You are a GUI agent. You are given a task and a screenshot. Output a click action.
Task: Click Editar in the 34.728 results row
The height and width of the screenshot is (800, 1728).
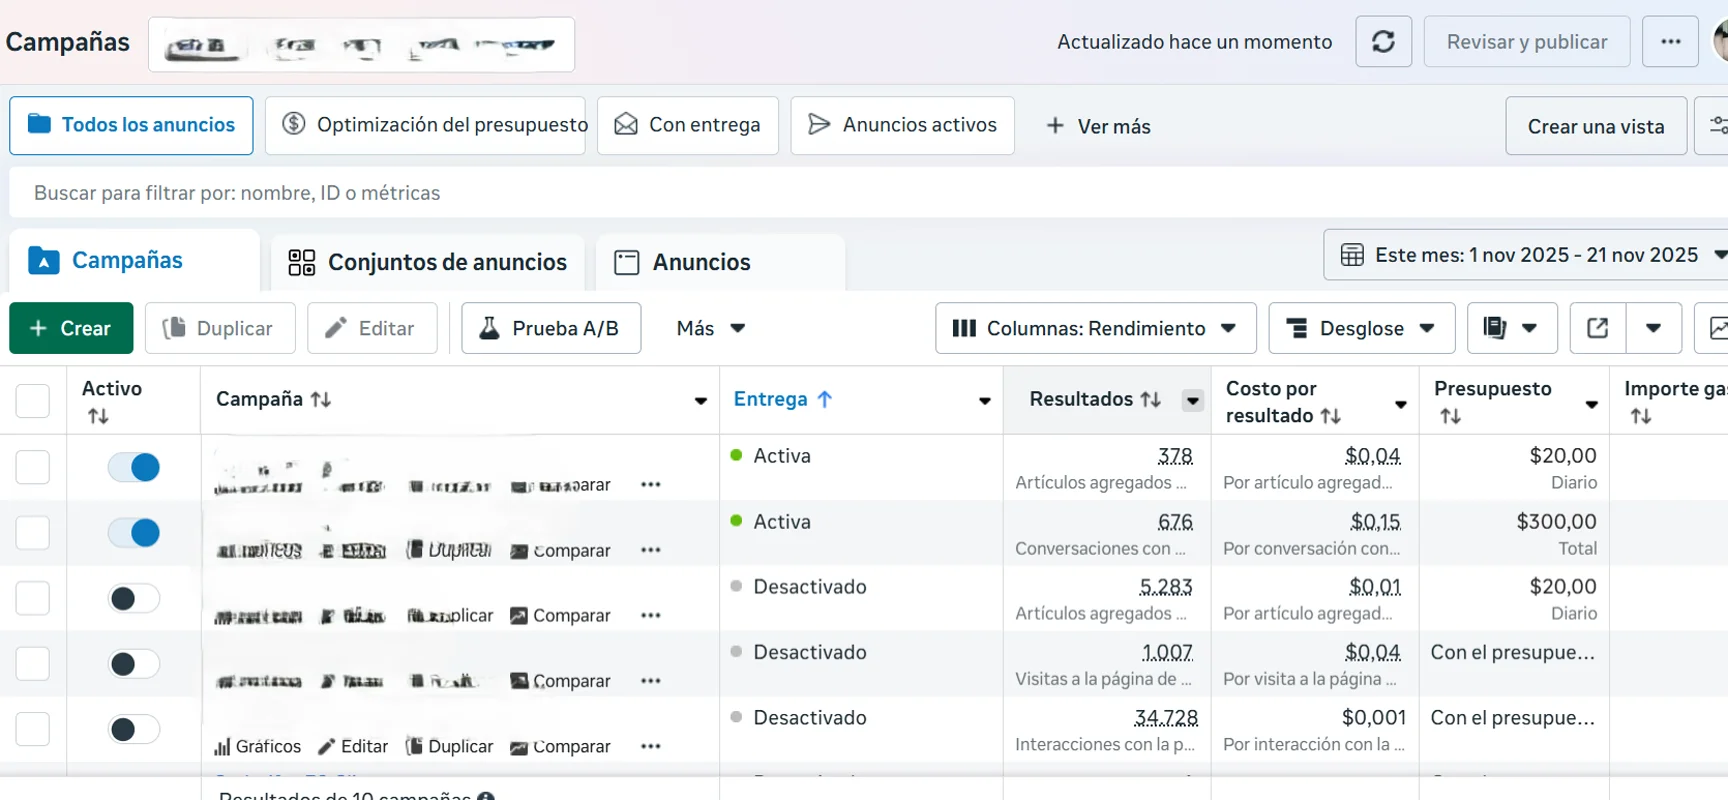[353, 746]
